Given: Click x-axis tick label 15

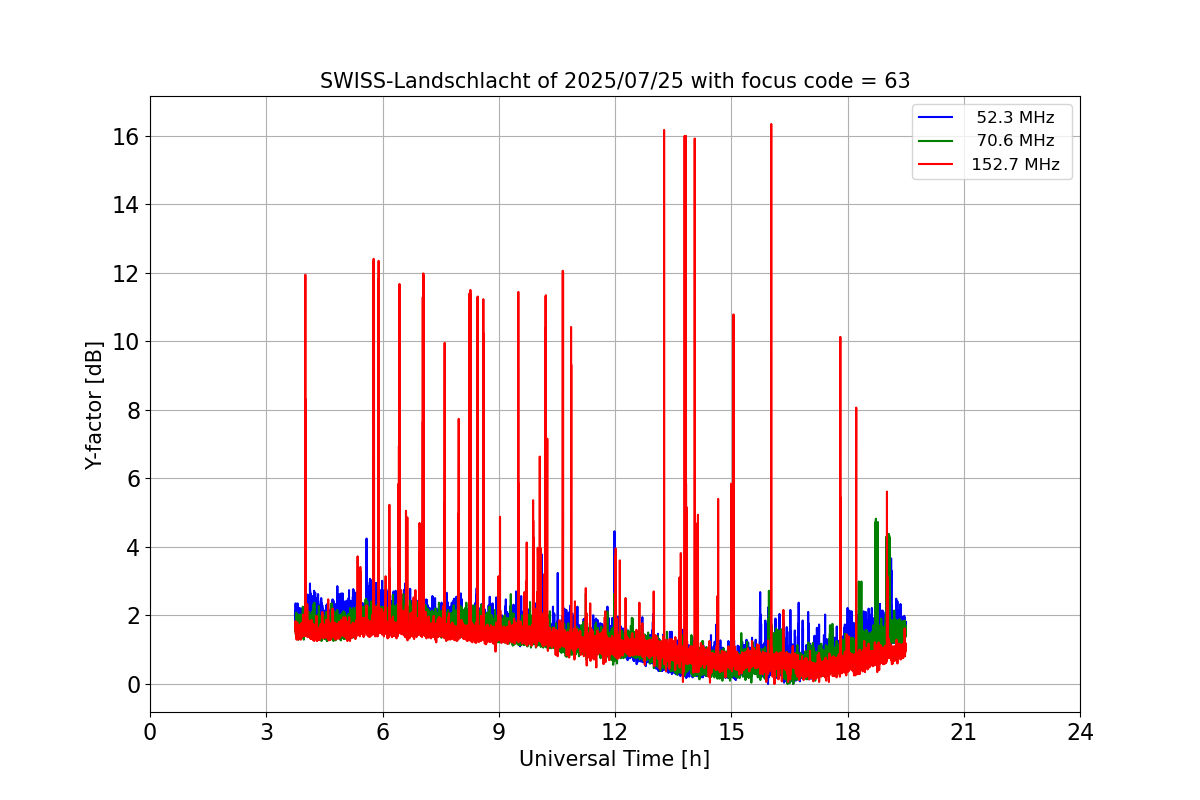Looking at the screenshot, I should pos(731,732).
